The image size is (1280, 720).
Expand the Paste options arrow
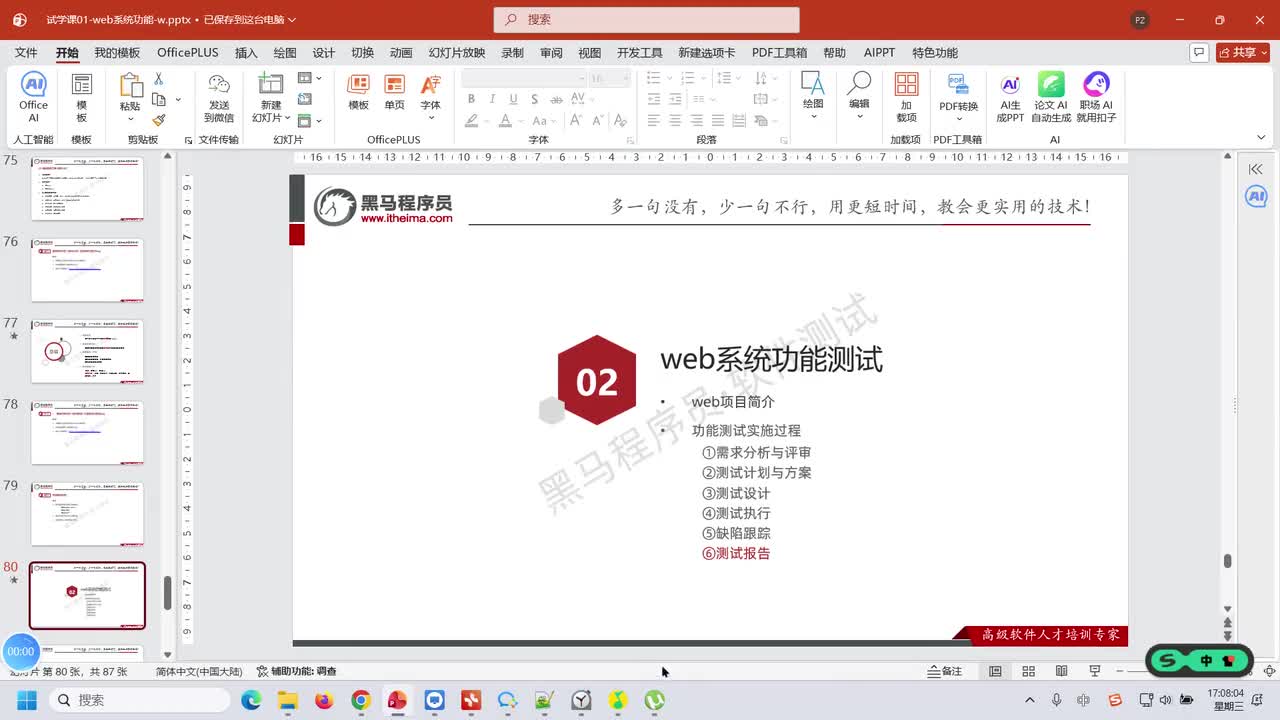(130, 117)
